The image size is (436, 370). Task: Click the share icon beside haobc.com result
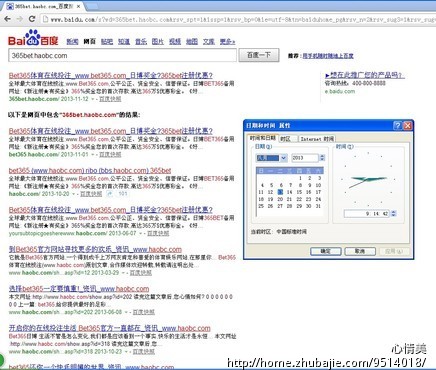[109, 194]
